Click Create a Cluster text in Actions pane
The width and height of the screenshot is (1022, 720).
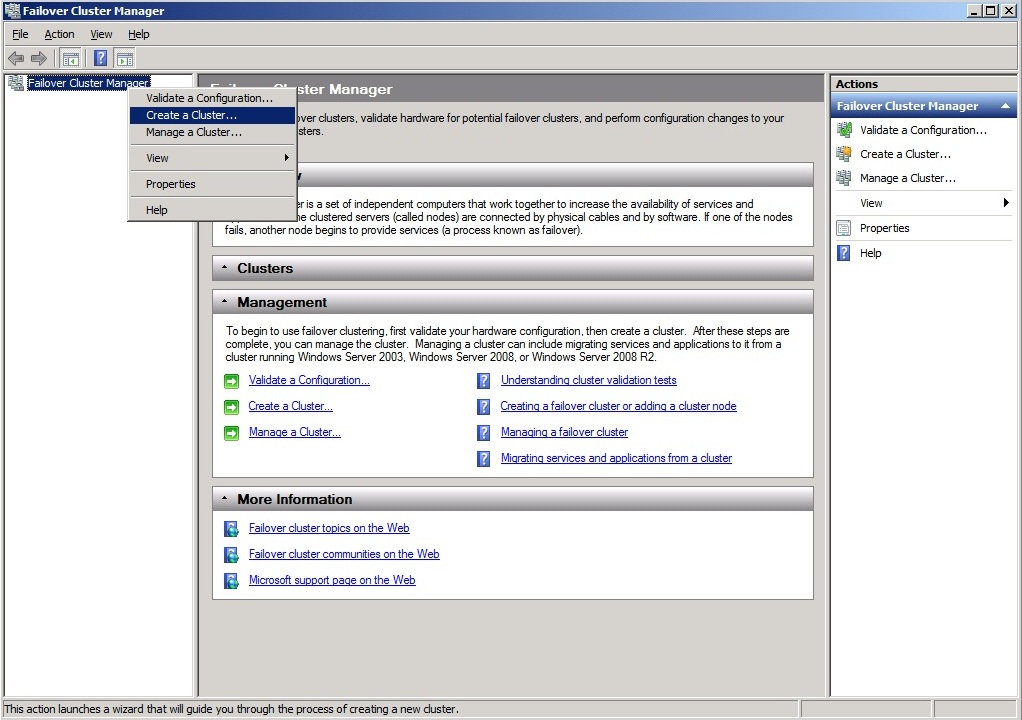tap(905, 154)
